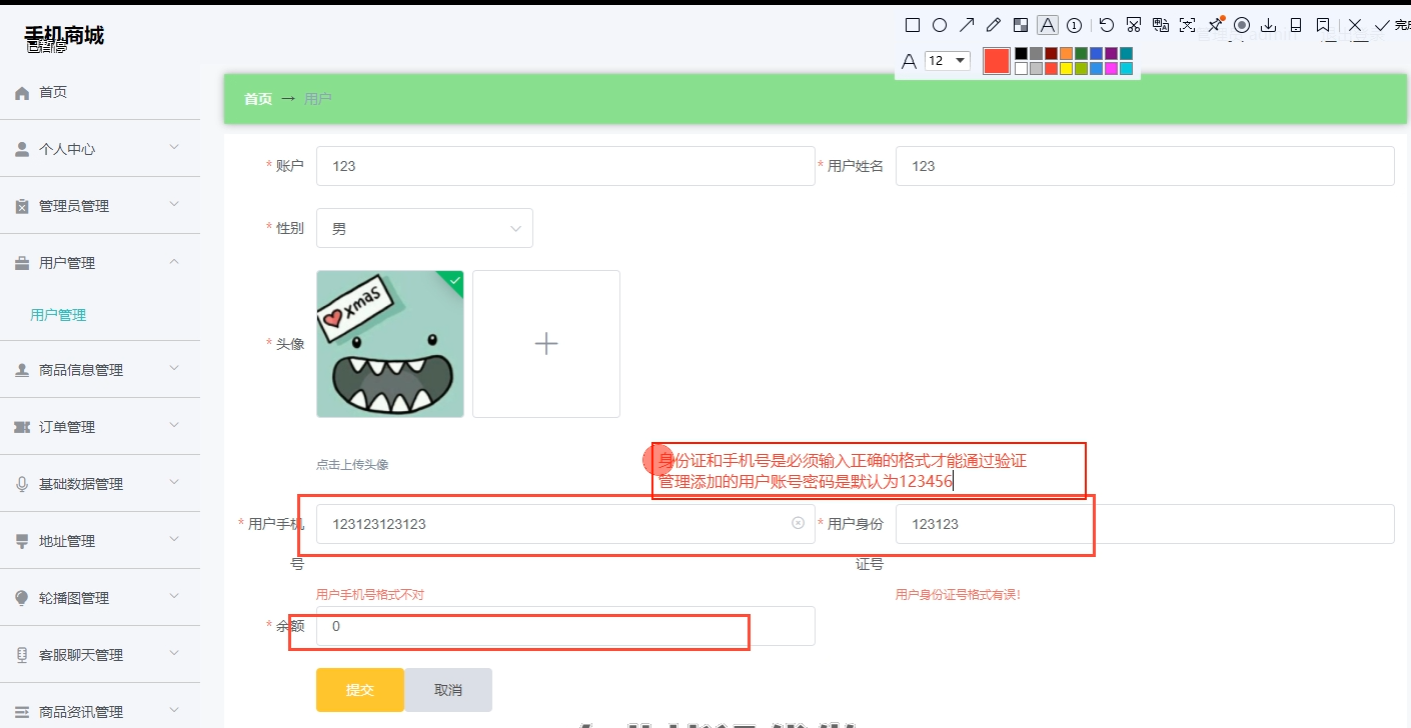Select the numbered step marker tool
The width and height of the screenshot is (1411, 728).
(x=1074, y=25)
